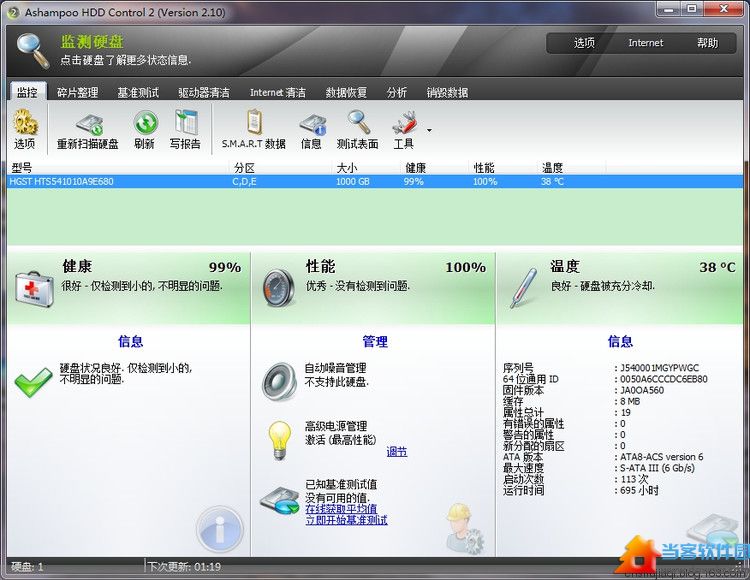Open the 销毁数据 tab
Screen dimensions: 750x580
click(447, 92)
